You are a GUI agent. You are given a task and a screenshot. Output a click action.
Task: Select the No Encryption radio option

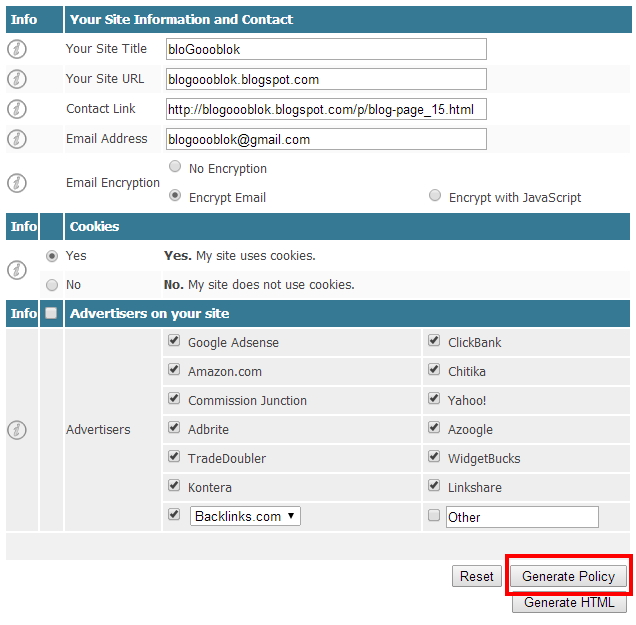click(x=175, y=166)
